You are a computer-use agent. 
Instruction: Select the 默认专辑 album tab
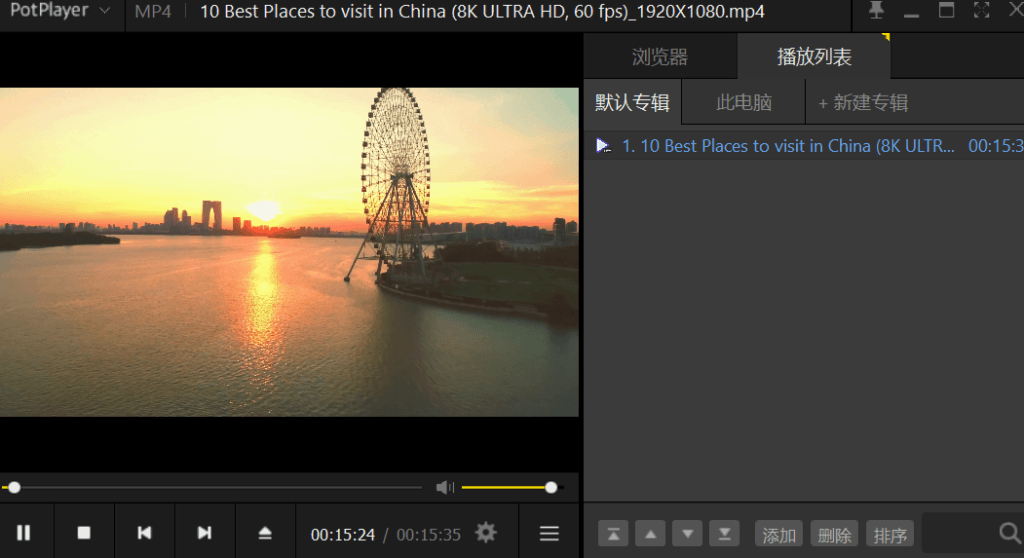coord(632,103)
